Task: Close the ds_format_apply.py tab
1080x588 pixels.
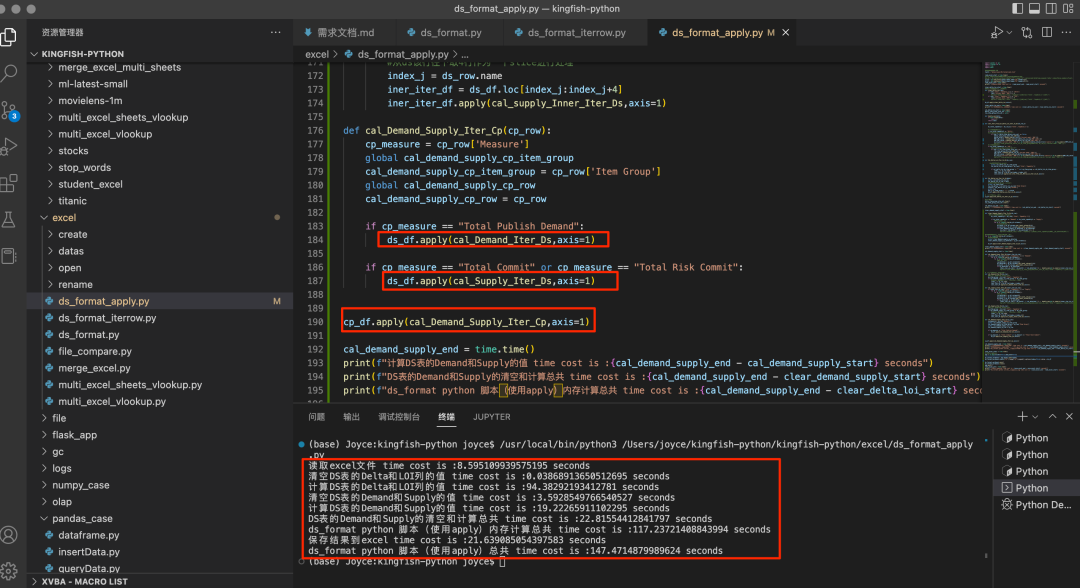Action: pos(785,32)
